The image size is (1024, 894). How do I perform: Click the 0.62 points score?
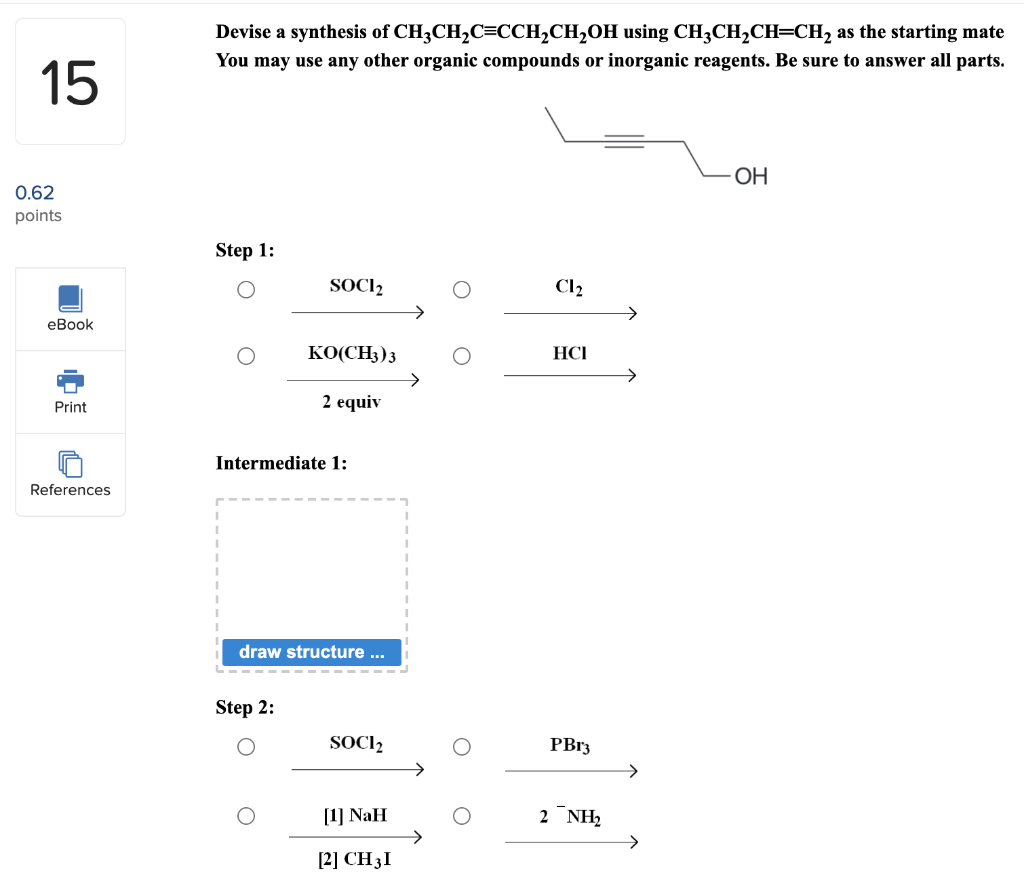(x=34, y=193)
